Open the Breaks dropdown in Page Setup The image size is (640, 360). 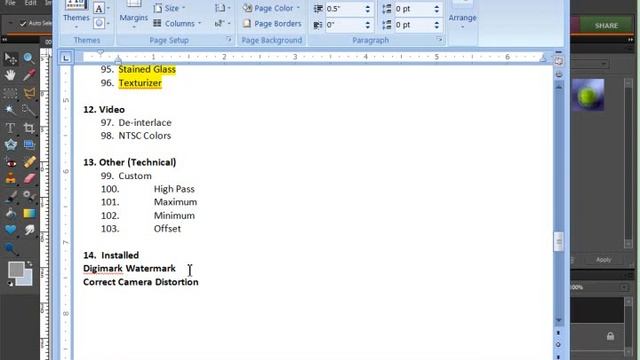222,8
